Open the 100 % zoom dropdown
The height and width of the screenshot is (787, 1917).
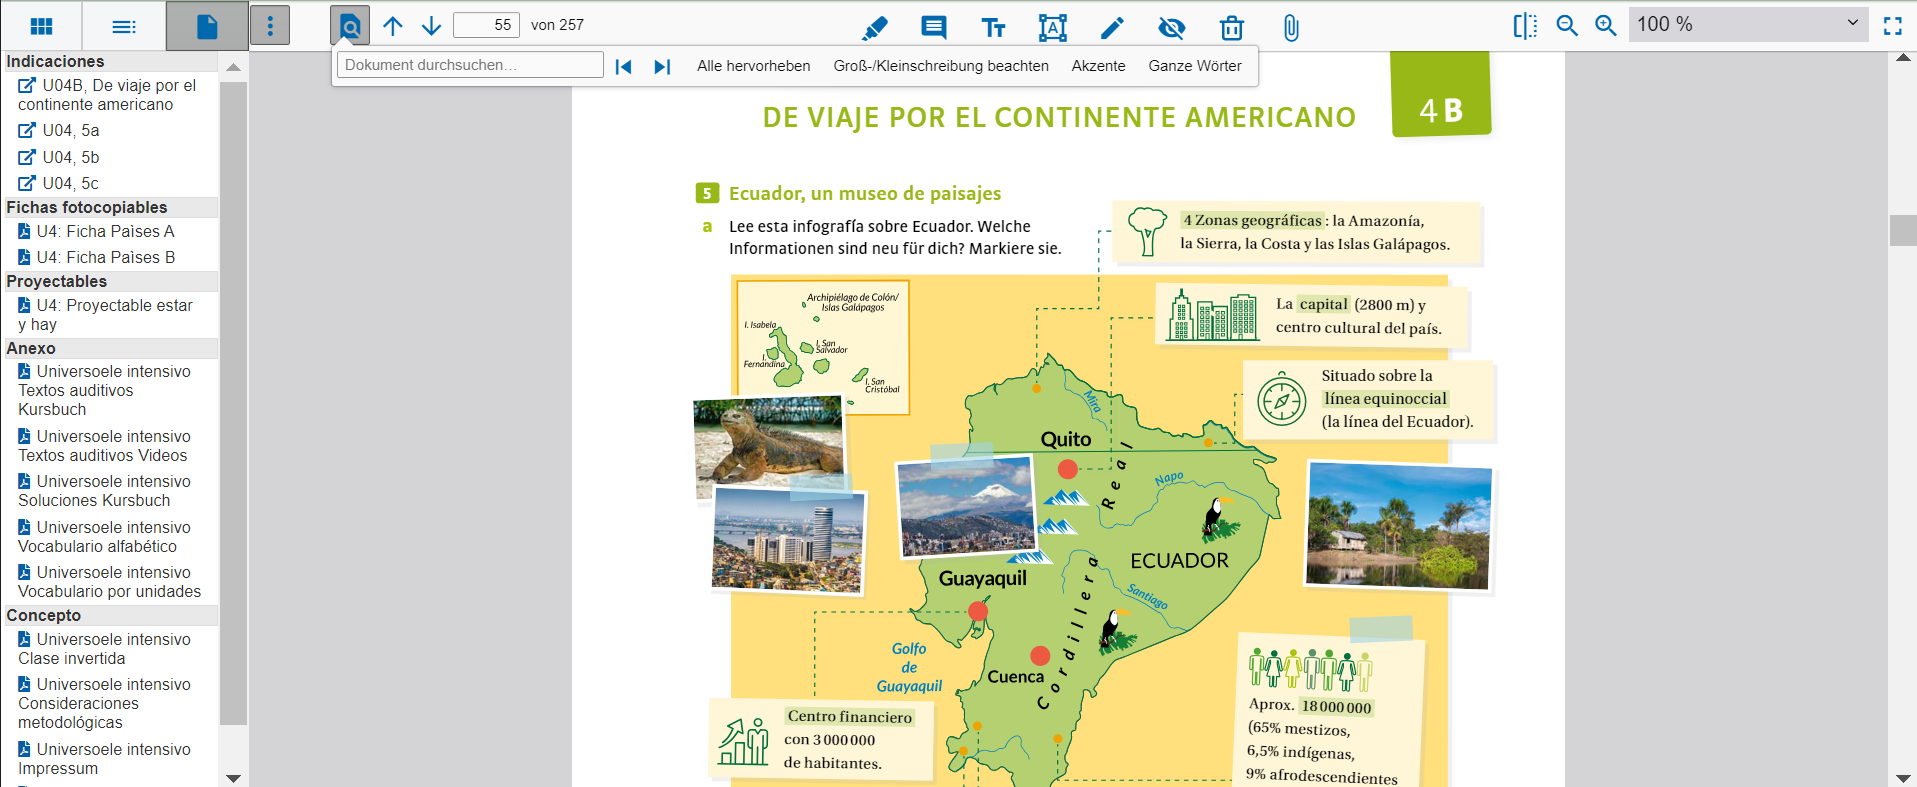tap(1747, 24)
